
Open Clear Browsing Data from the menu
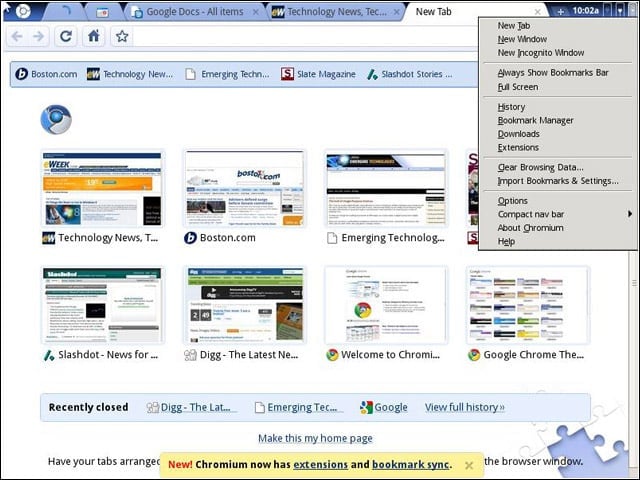tap(540, 167)
